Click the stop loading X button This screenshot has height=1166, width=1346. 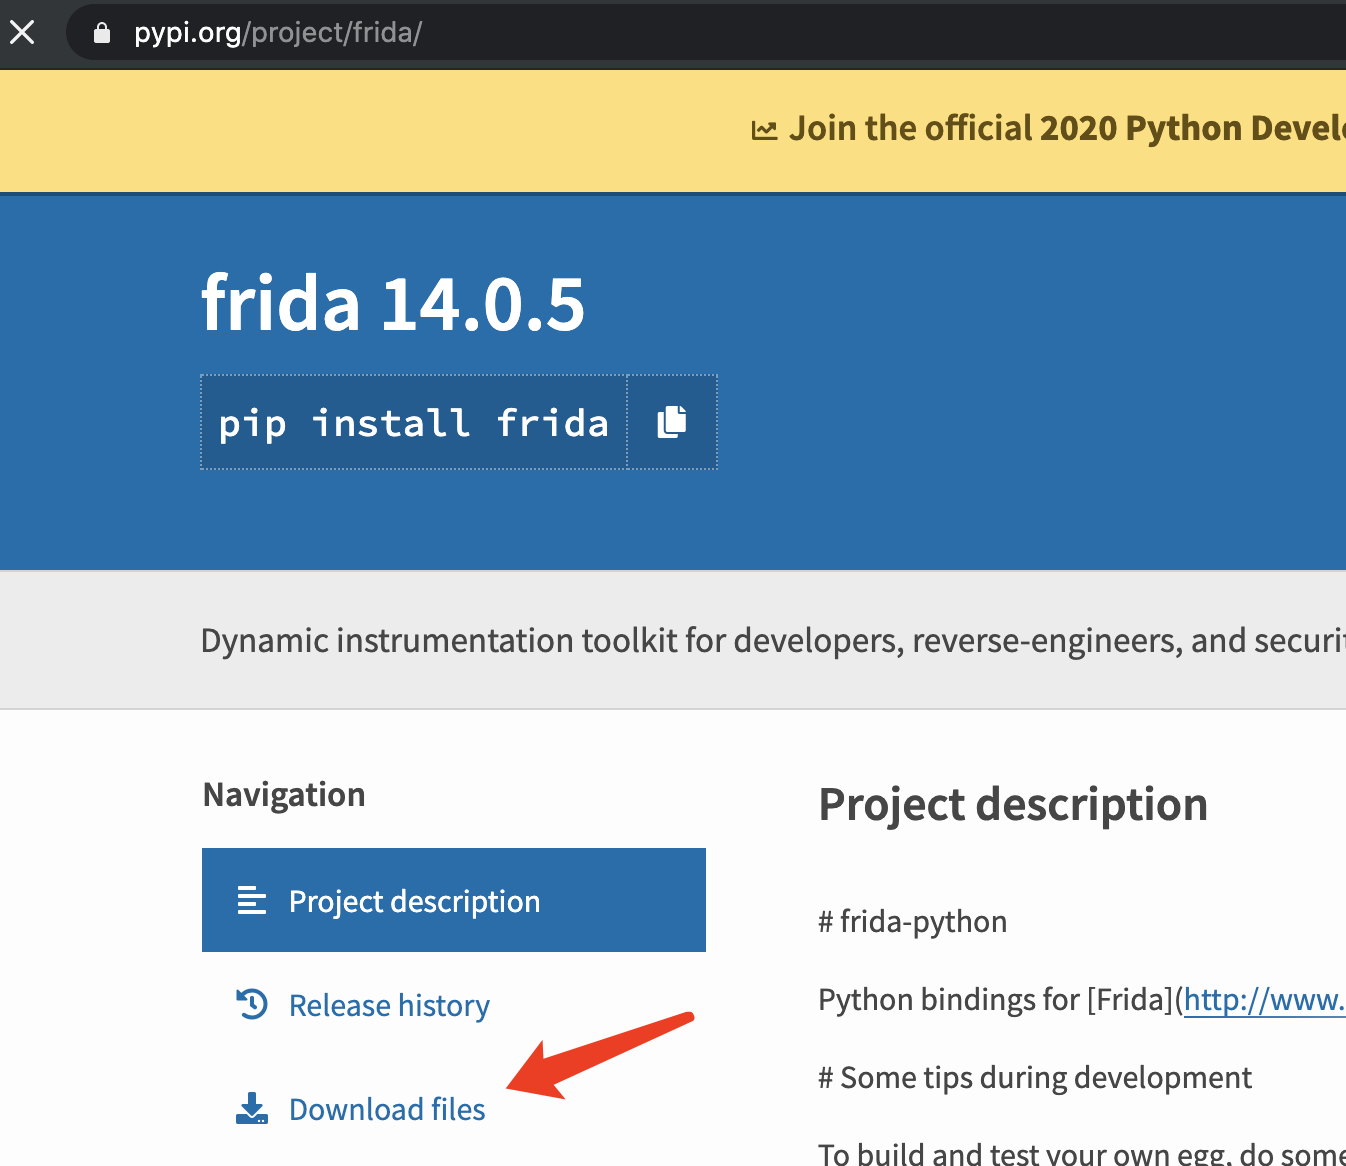22,33
